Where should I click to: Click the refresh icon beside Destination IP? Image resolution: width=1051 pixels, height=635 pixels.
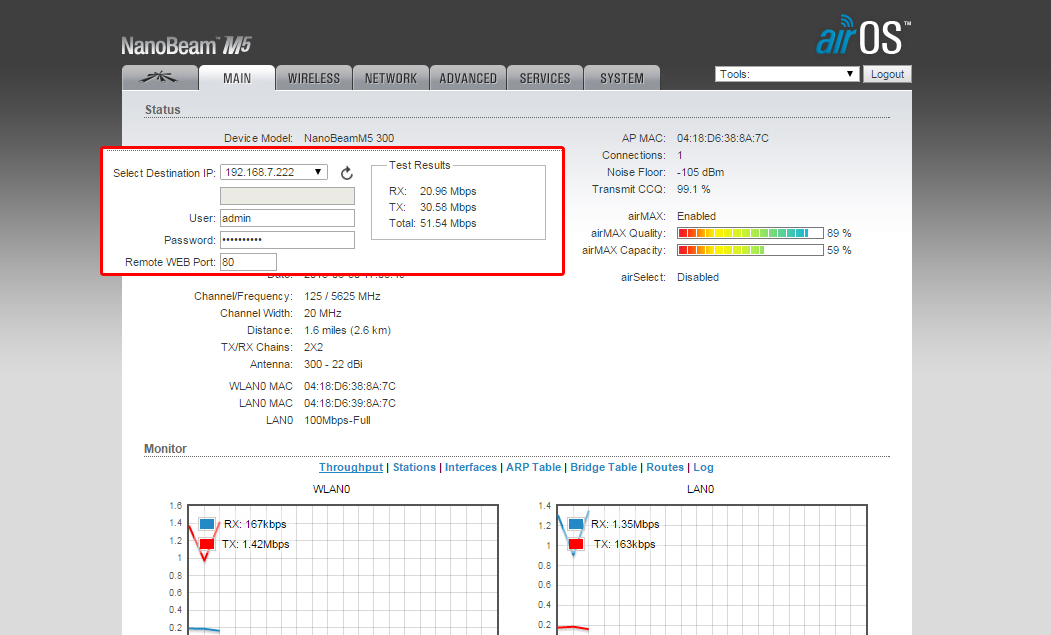tap(347, 173)
